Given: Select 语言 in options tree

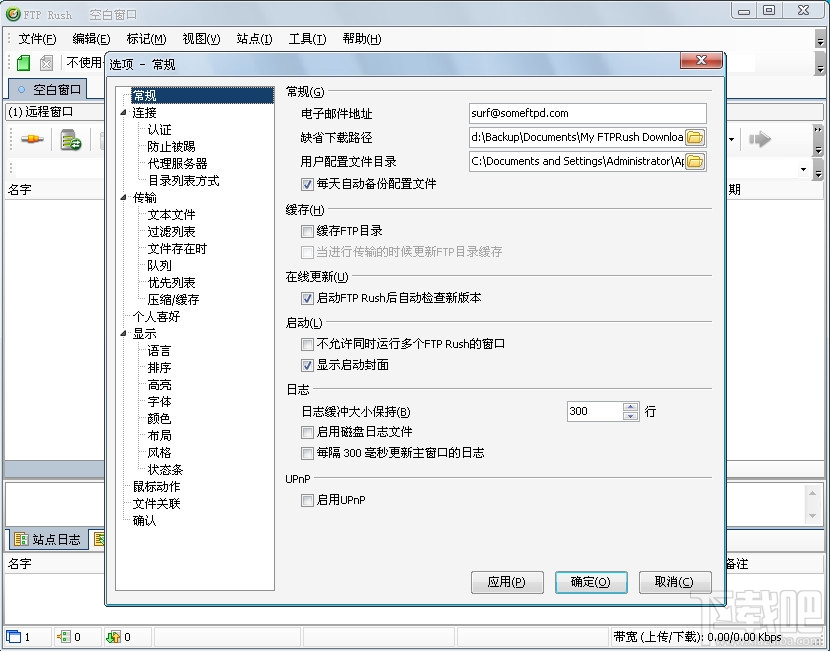Looking at the screenshot, I should coord(159,350).
